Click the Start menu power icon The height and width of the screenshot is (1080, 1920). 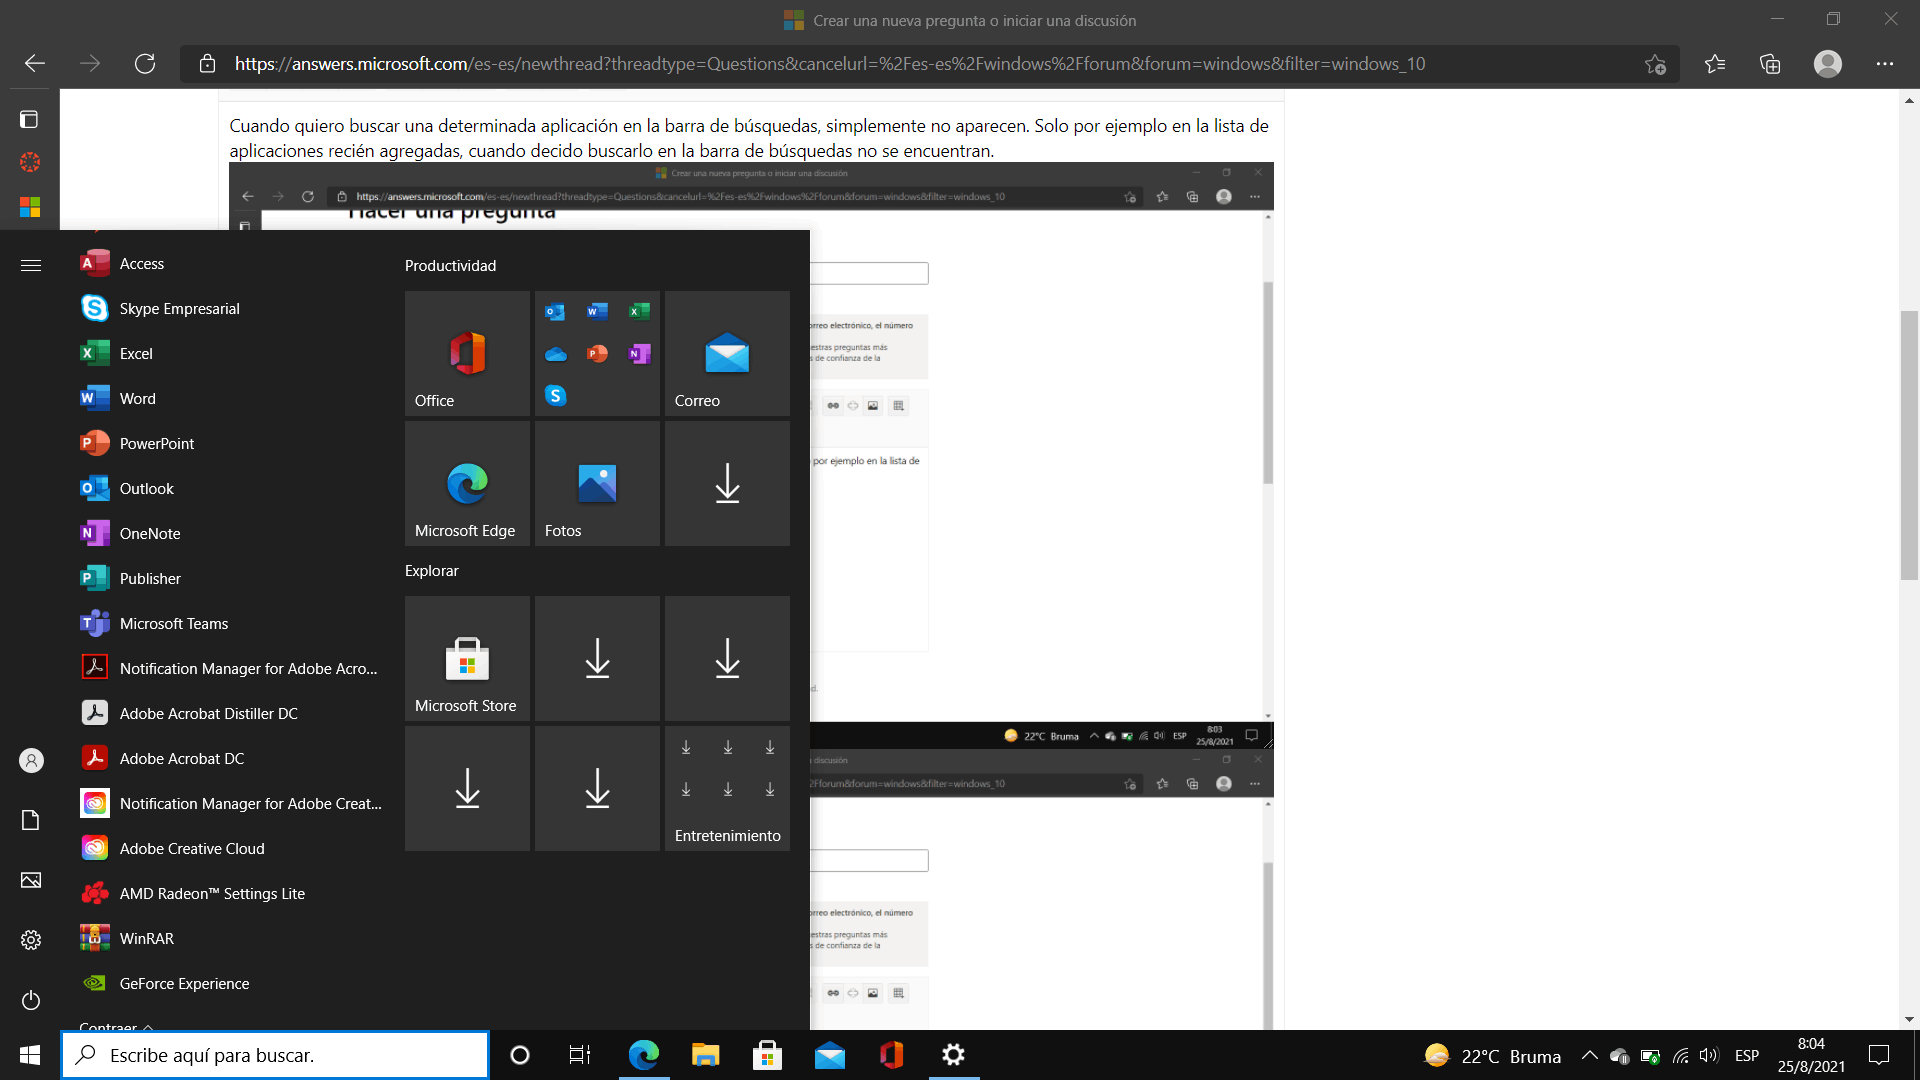click(31, 1000)
